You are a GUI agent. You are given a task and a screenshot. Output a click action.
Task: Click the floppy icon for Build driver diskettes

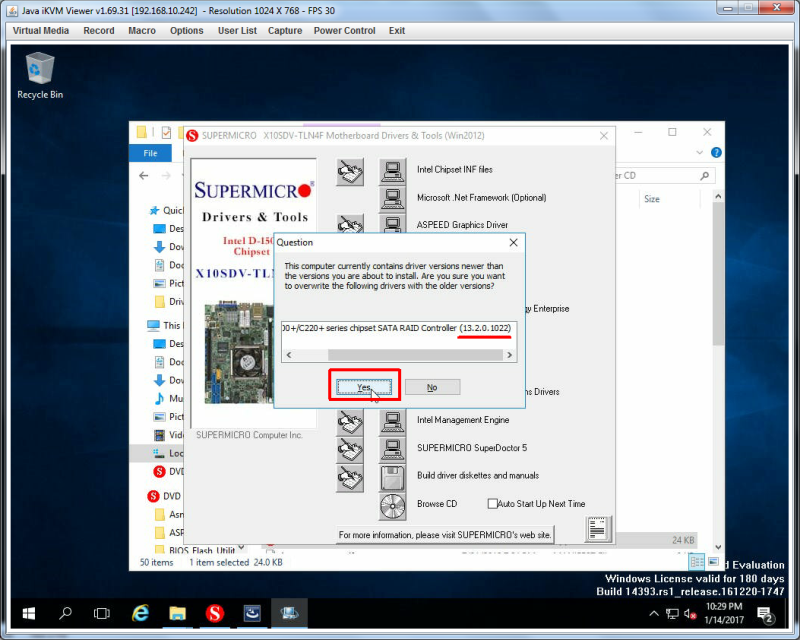pyautogui.click(x=392, y=478)
